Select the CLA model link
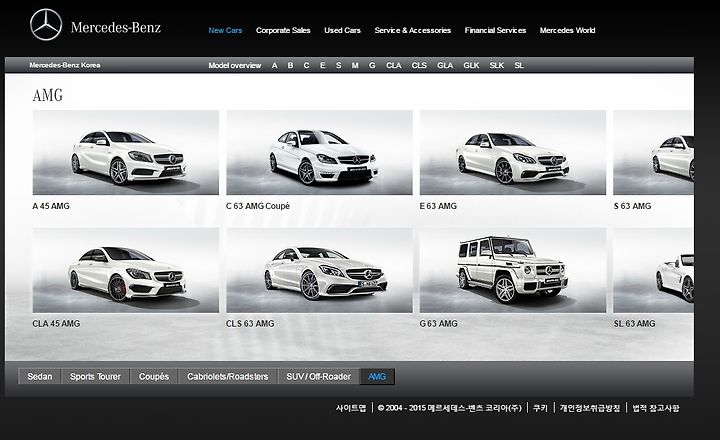The height and width of the screenshot is (440, 720). click(394, 66)
